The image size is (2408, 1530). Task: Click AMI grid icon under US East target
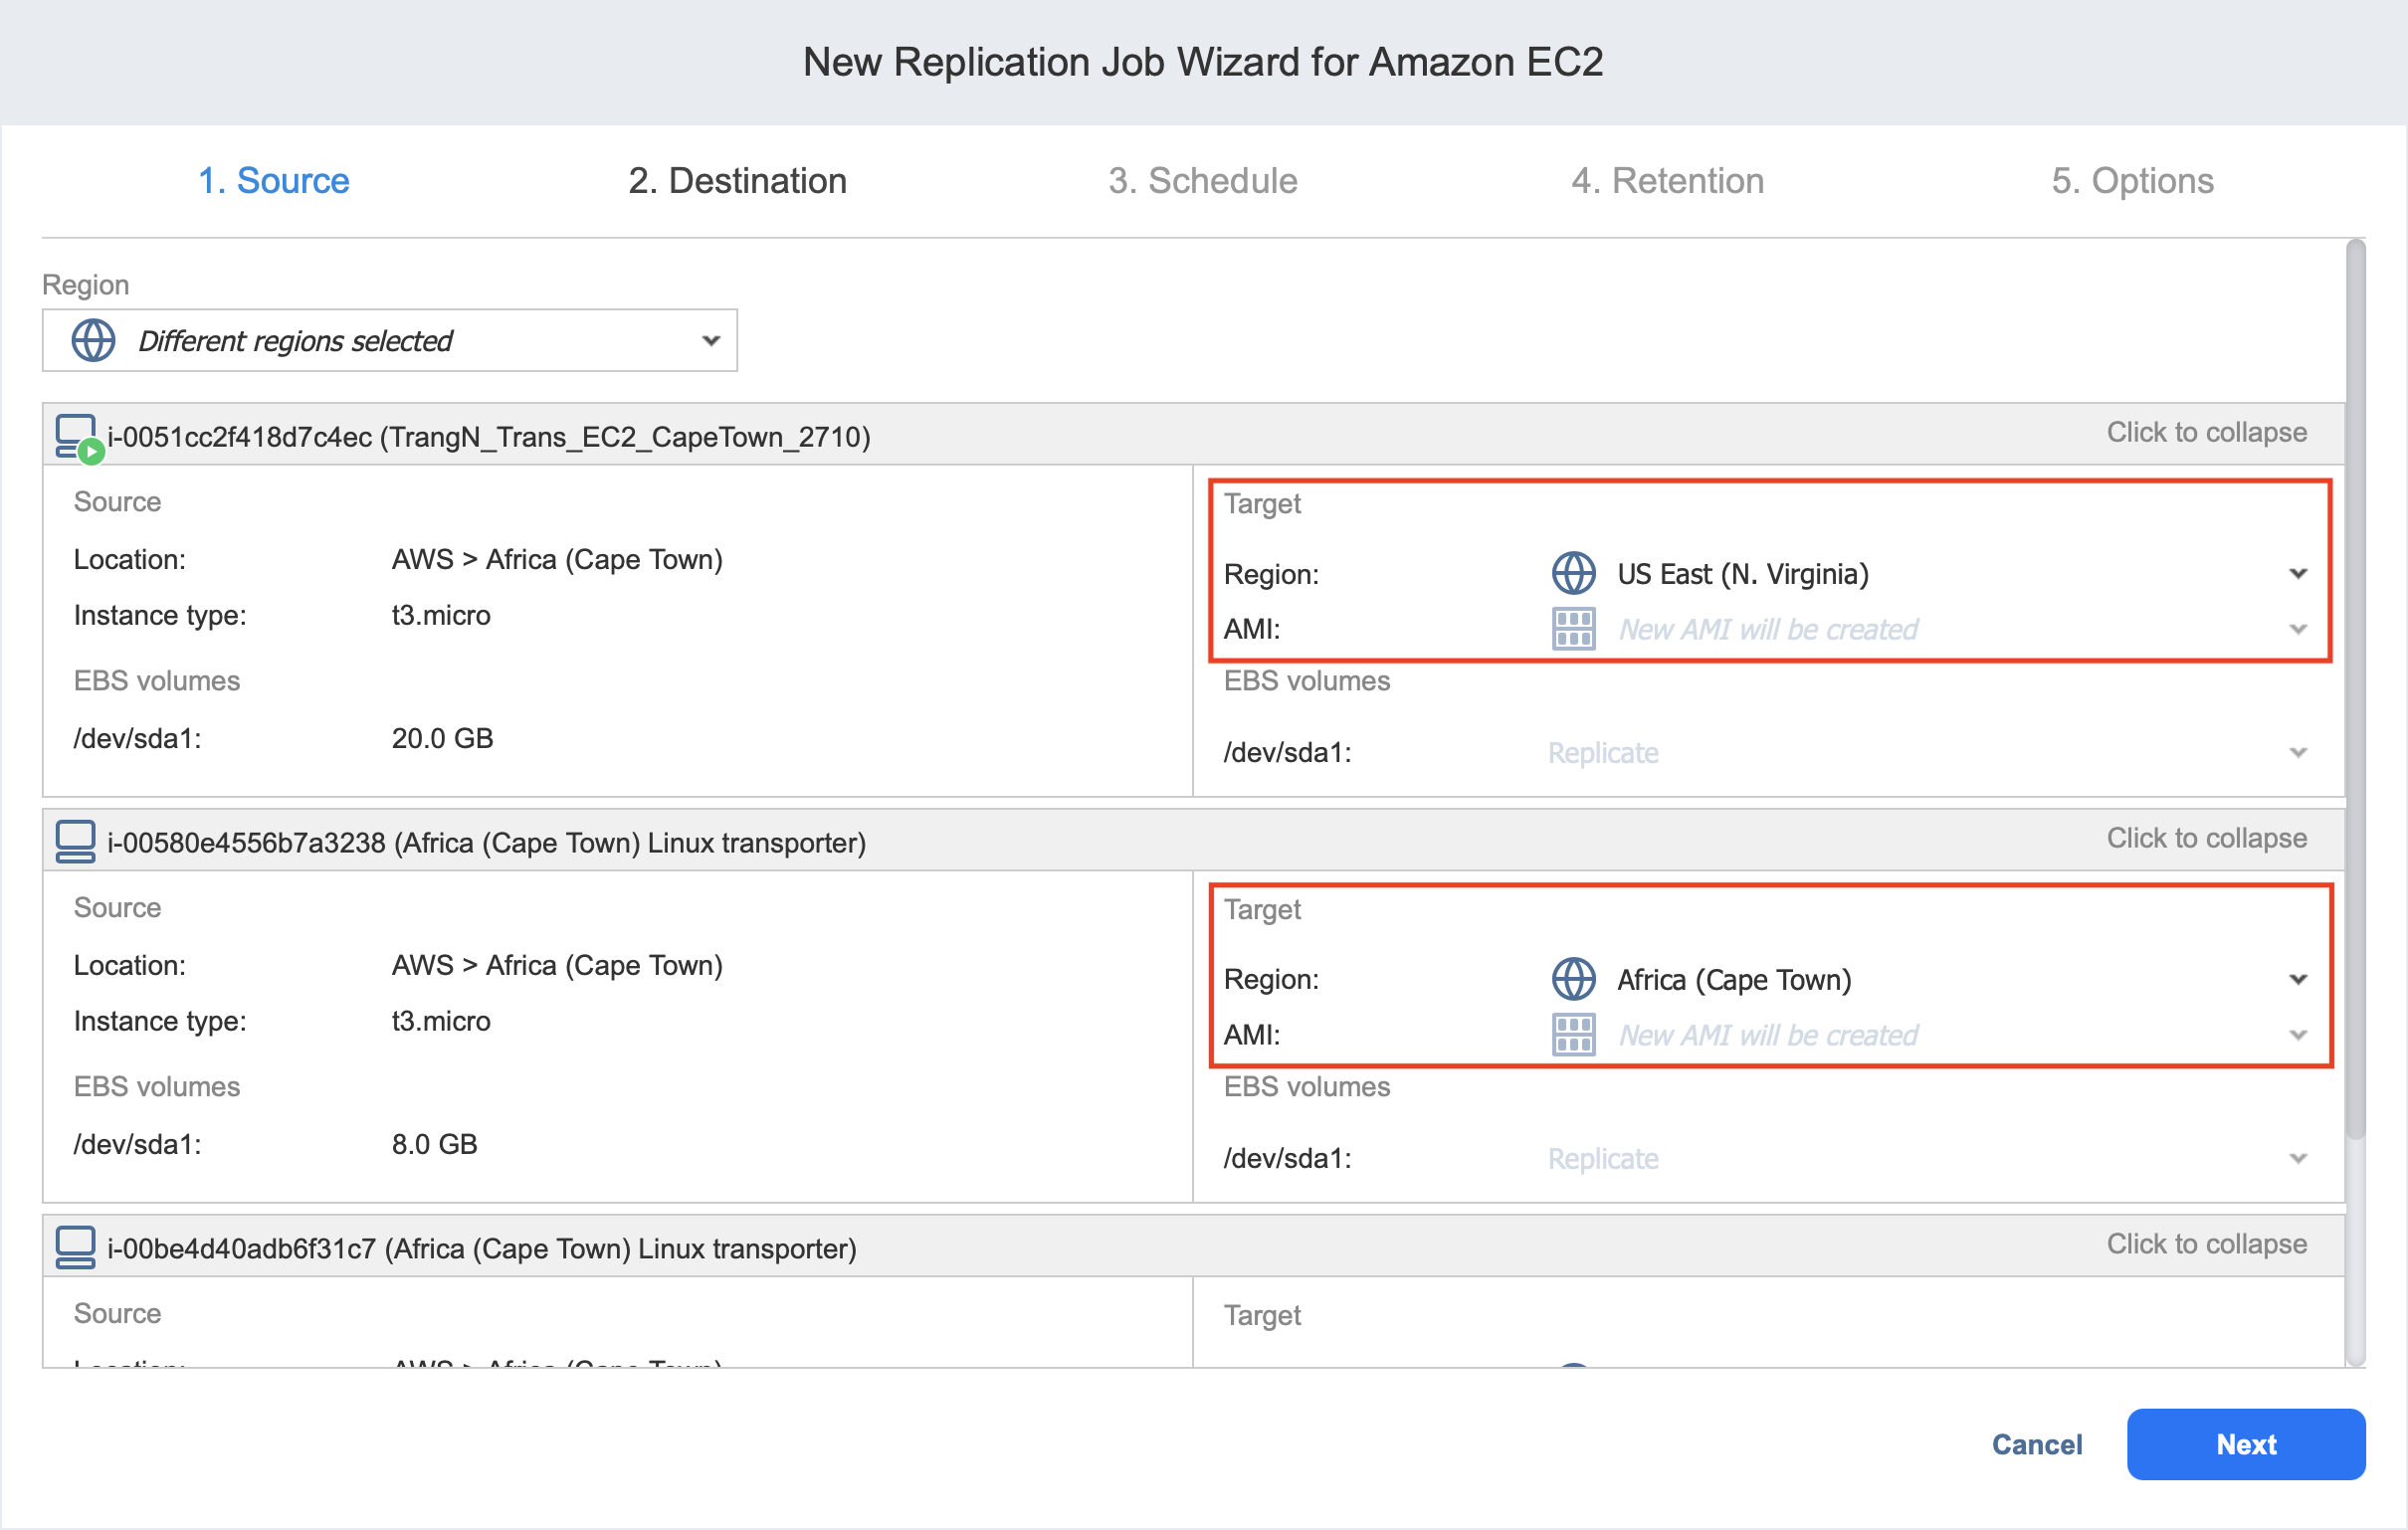[x=1573, y=629]
